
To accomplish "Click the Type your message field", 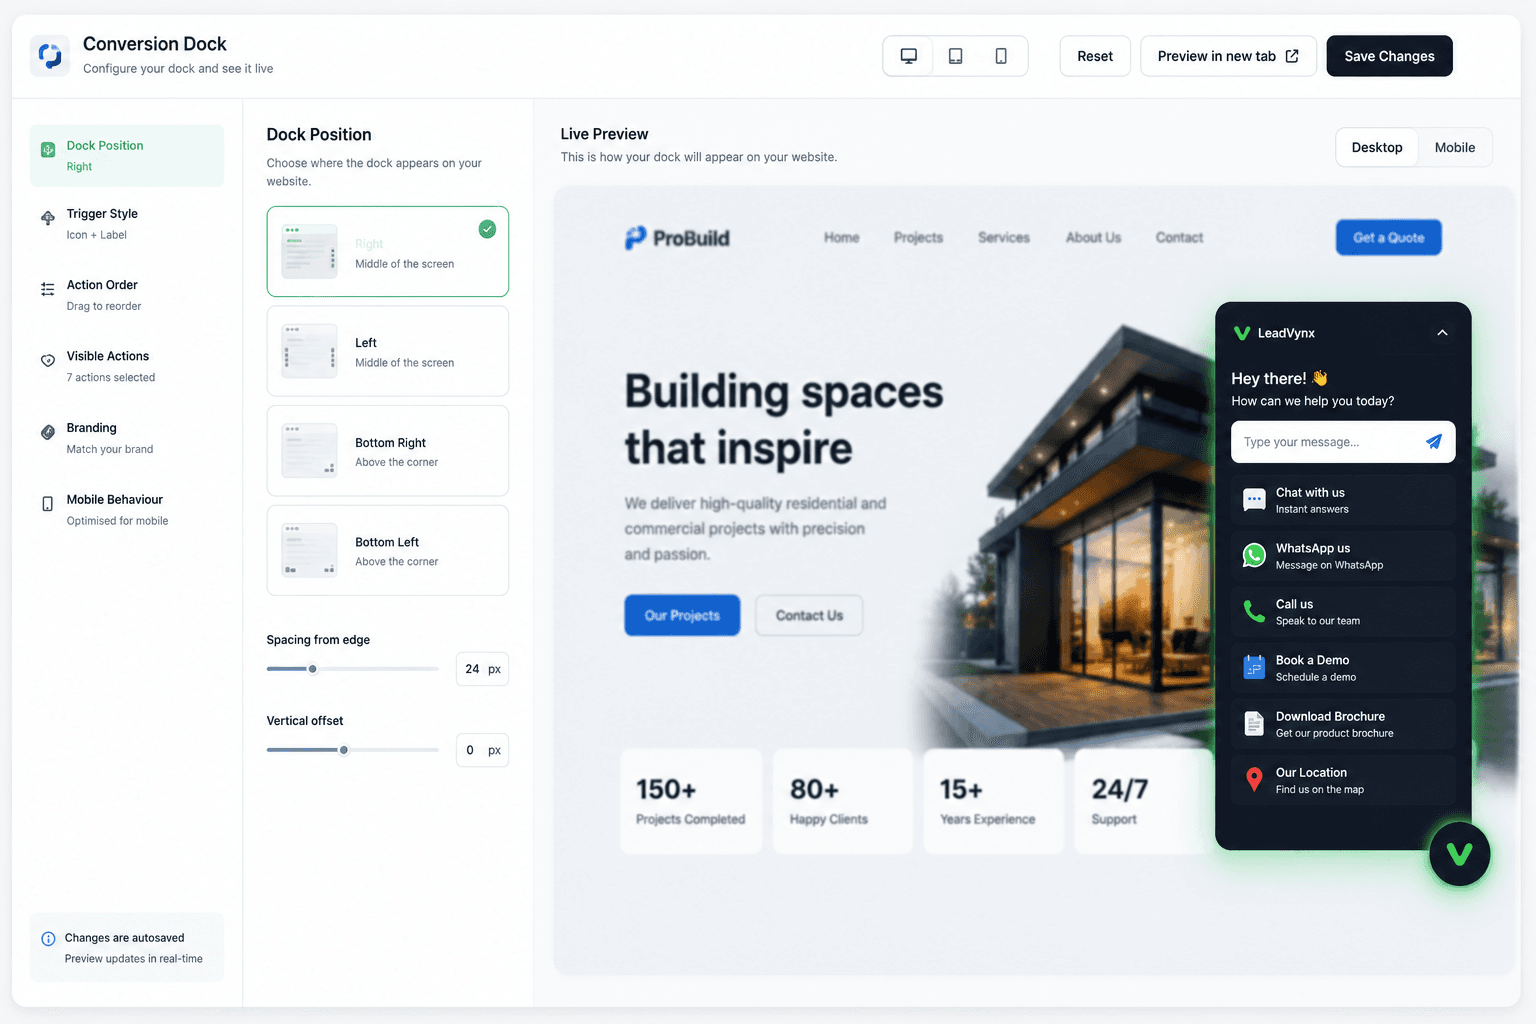I will coord(1343,442).
